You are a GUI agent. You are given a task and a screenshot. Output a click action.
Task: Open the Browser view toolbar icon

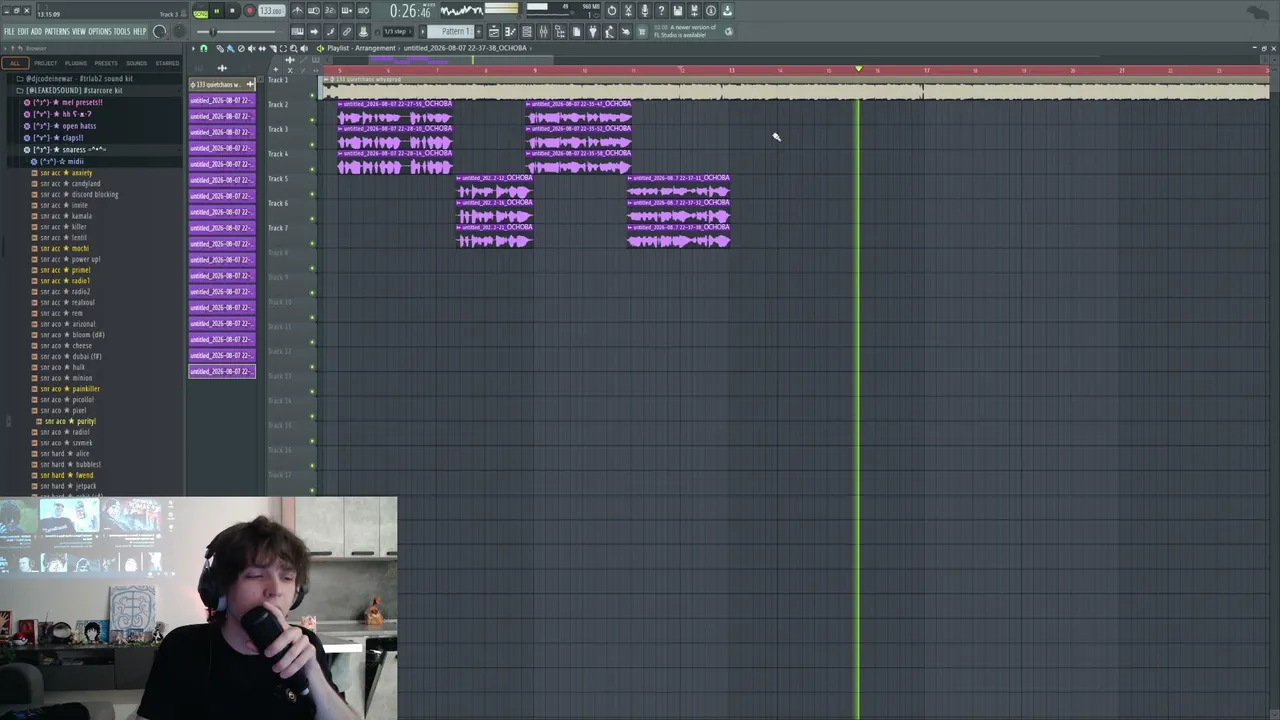(x=560, y=31)
